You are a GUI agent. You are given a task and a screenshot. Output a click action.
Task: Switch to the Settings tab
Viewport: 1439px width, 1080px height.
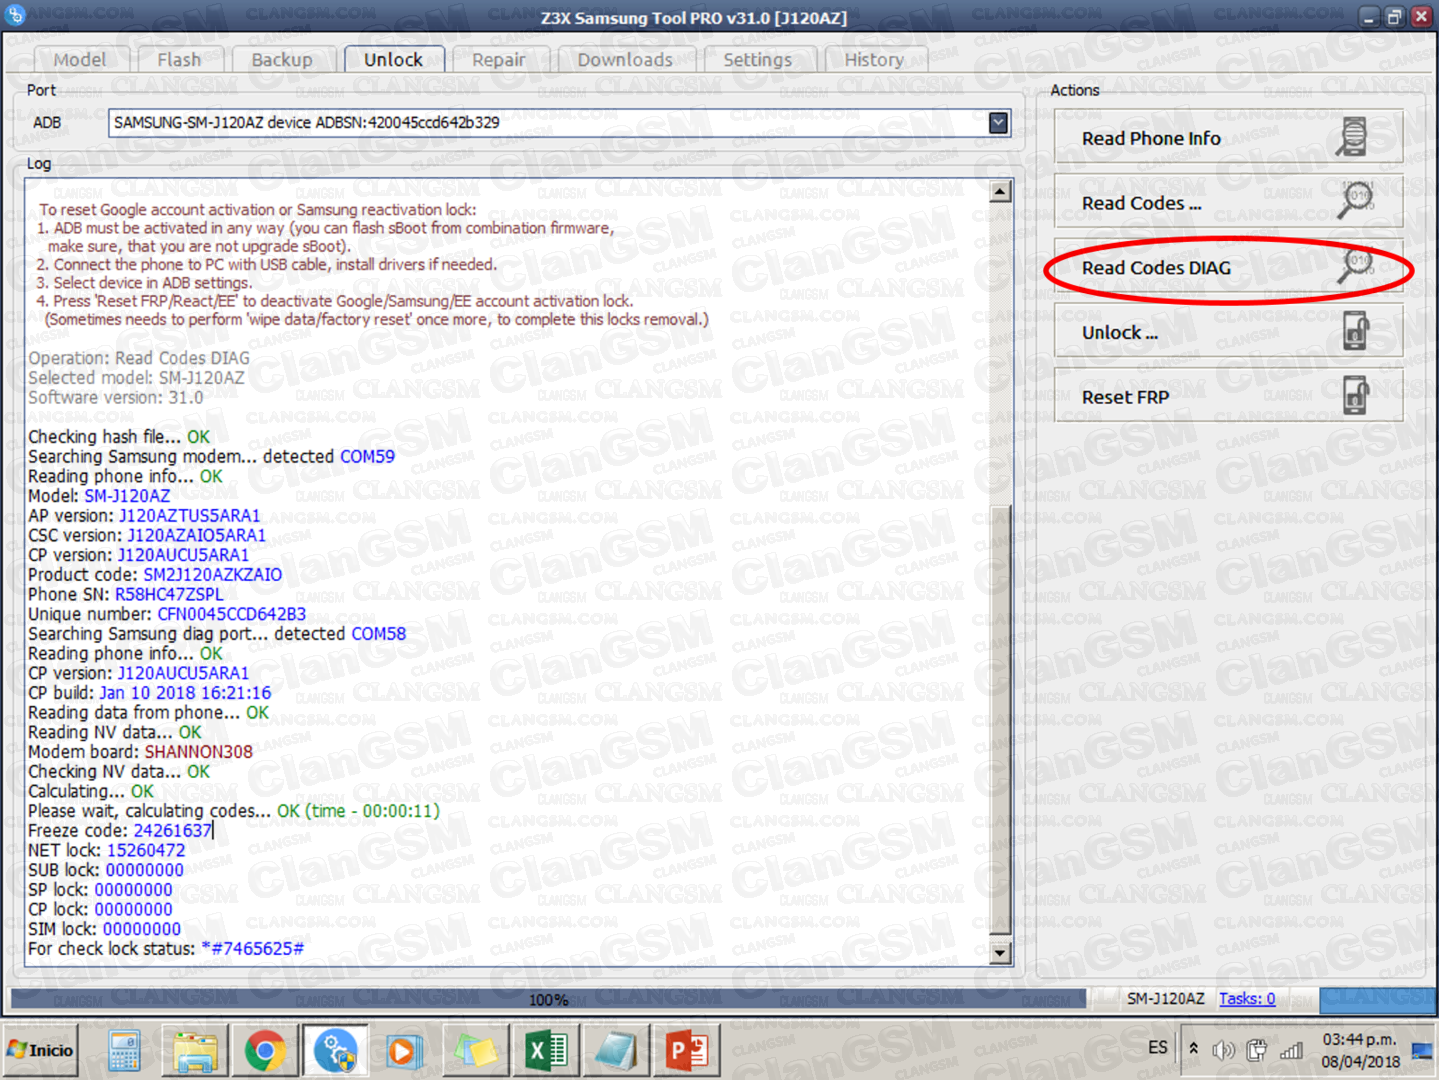click(x=757, y=60)
